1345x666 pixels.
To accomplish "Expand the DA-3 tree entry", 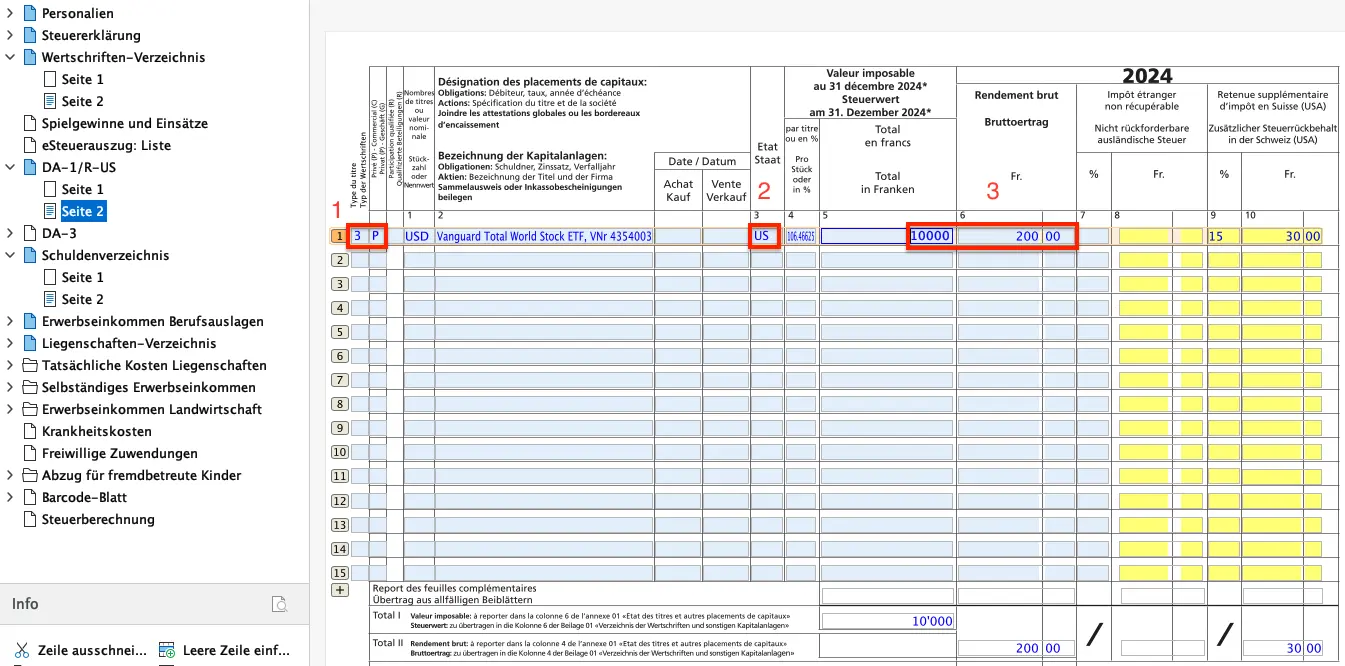I will pyautogui.click(x=10, y=233).
